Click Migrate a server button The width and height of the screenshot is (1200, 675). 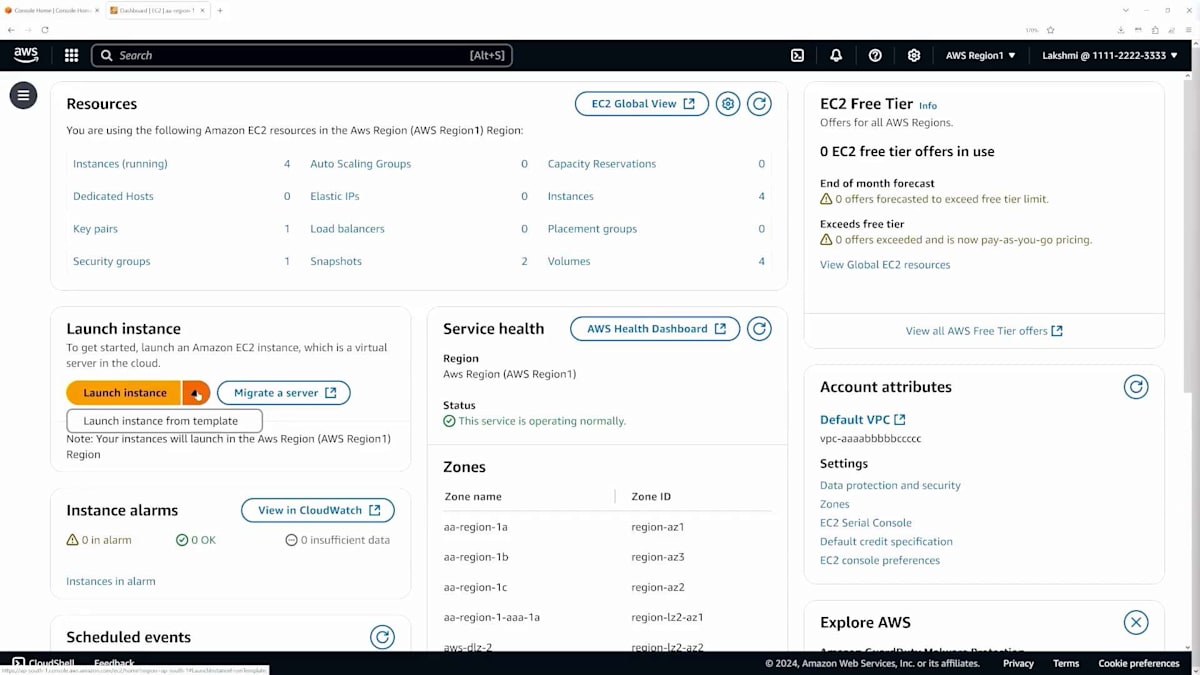(284, 393)
